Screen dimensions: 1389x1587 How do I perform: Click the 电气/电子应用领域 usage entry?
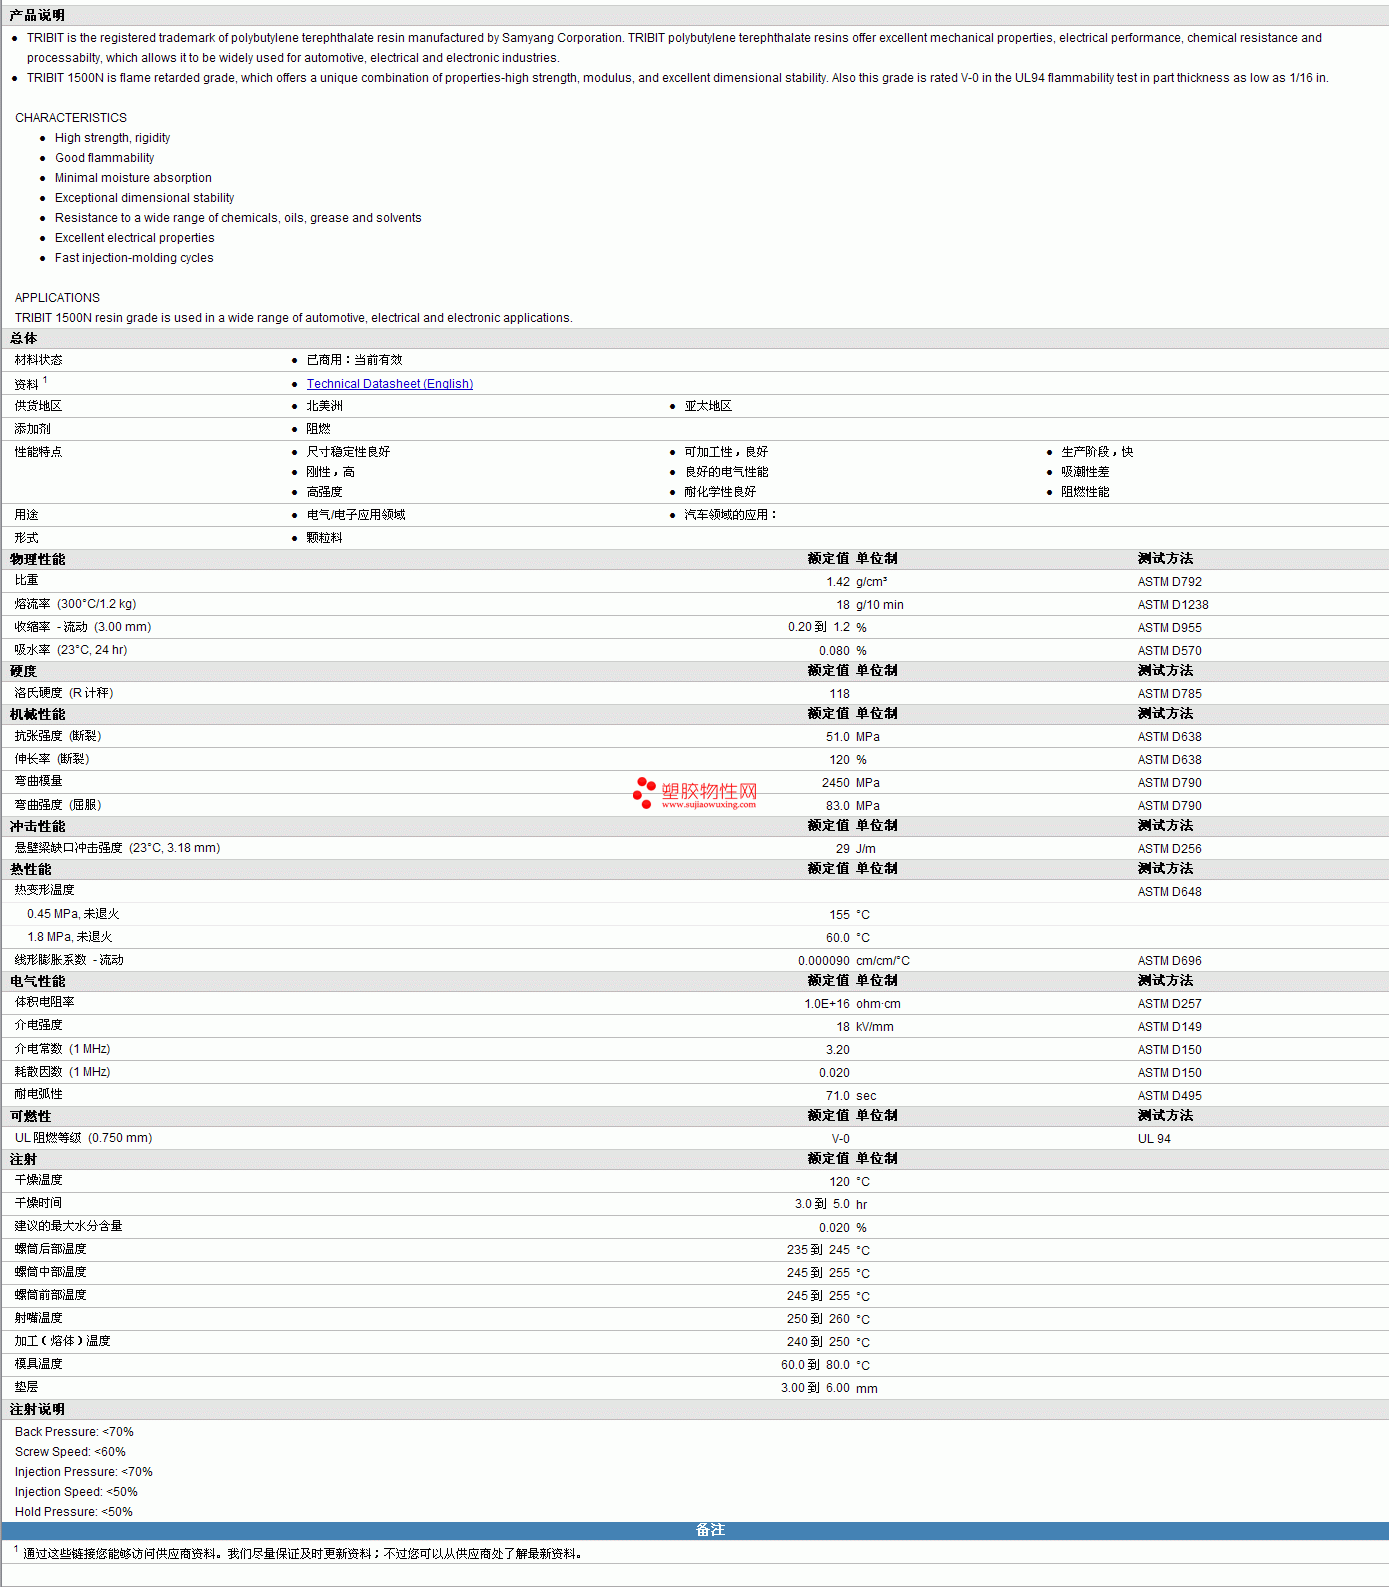pyautogui.click(x=356, y=515)
